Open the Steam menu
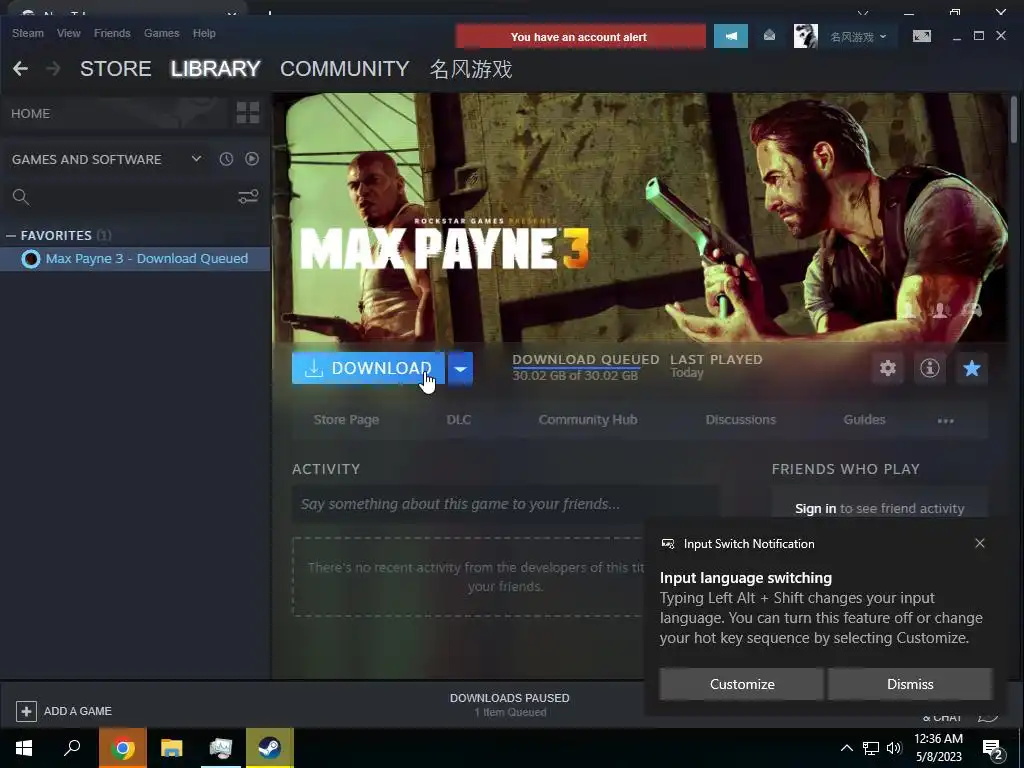Viewport: 1024px width, 768px height. click(x=27, y=33)
